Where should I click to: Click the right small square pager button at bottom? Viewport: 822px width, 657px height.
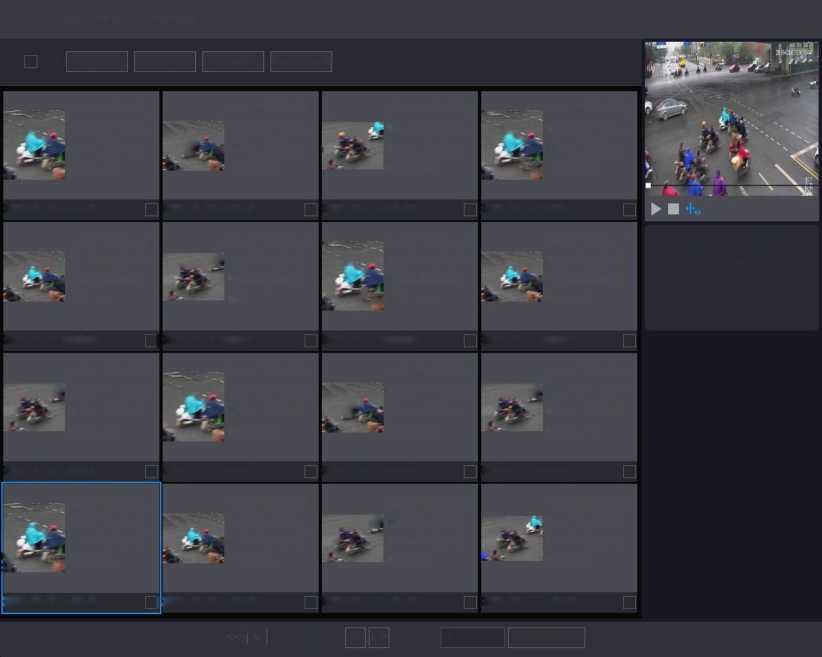coord(378,637)
